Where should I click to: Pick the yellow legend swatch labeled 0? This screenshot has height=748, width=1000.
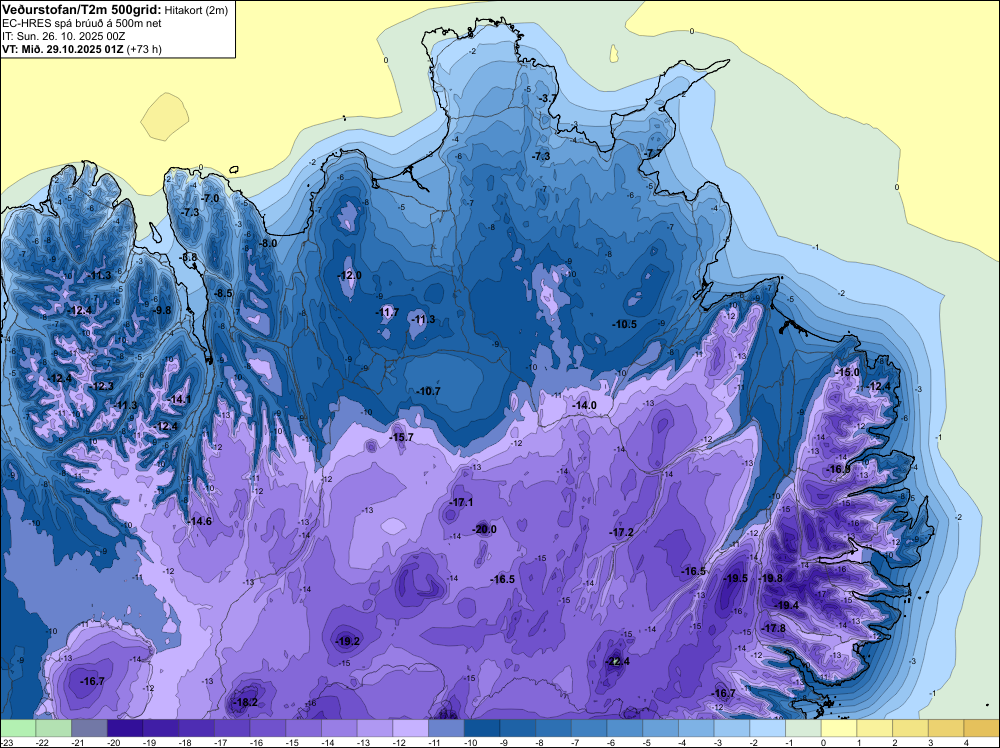(839, 728)
